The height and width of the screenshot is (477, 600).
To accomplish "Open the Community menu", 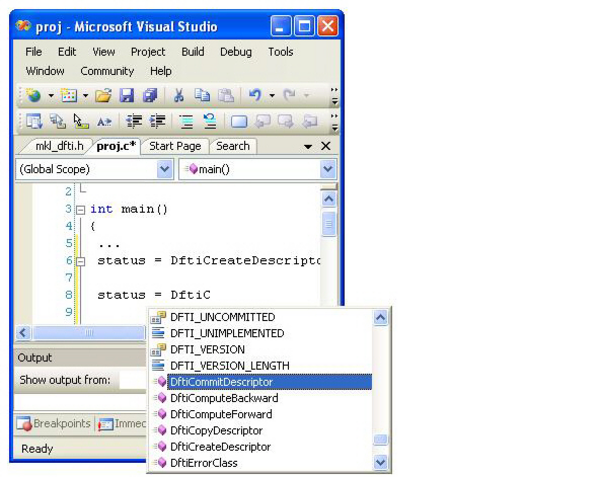I will (107, 71).
